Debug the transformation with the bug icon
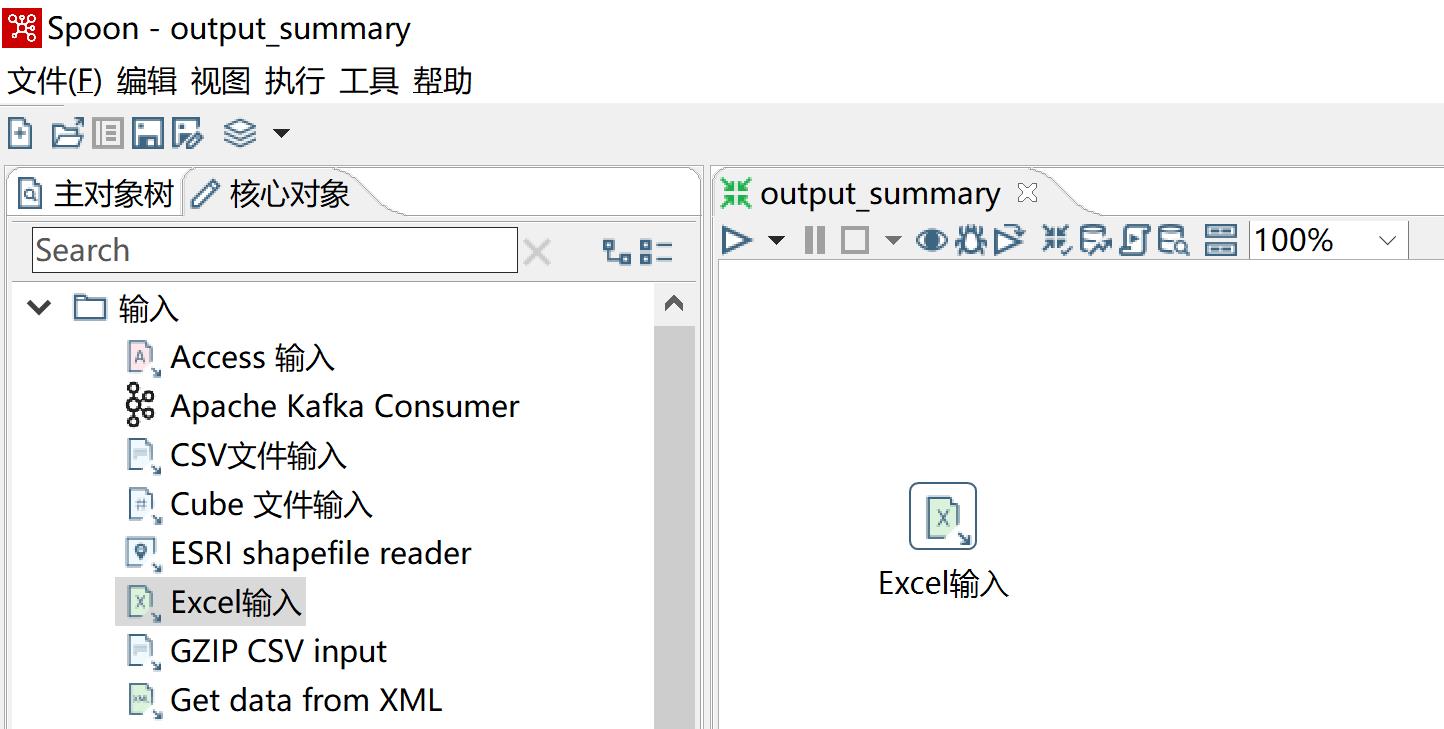The width and height of the screenshot is (1444, 729). (971, 240)
